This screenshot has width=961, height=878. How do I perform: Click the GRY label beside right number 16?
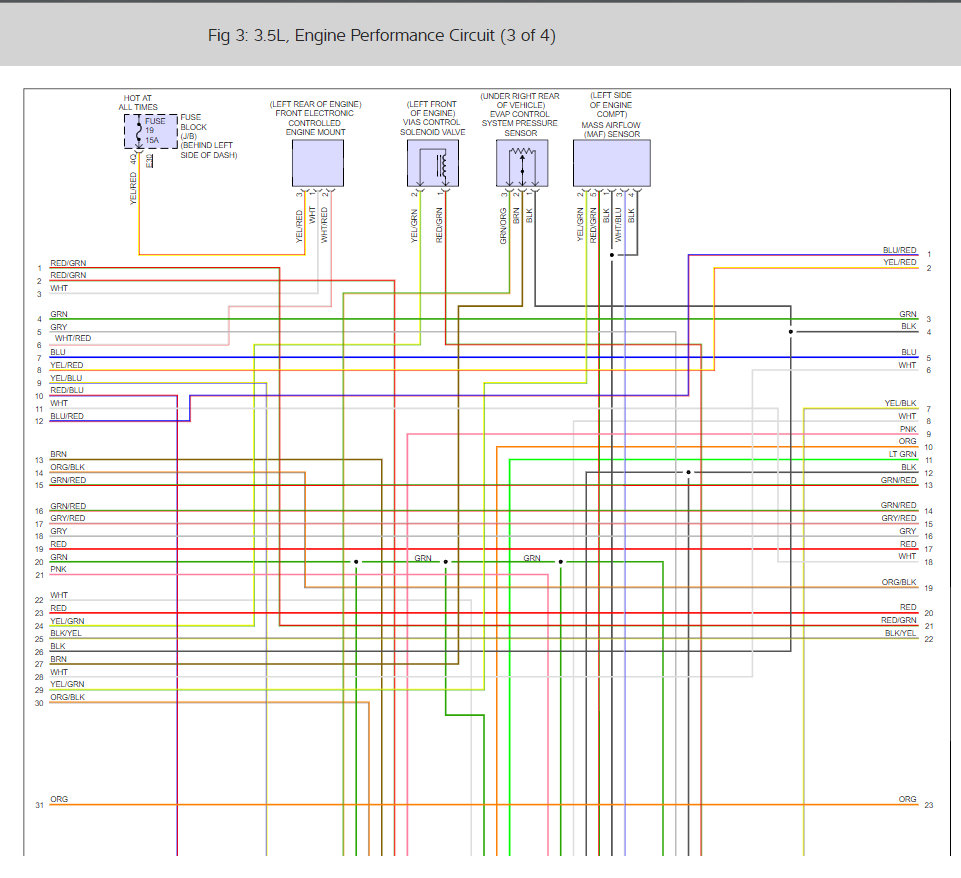click(x=908, y=531)
